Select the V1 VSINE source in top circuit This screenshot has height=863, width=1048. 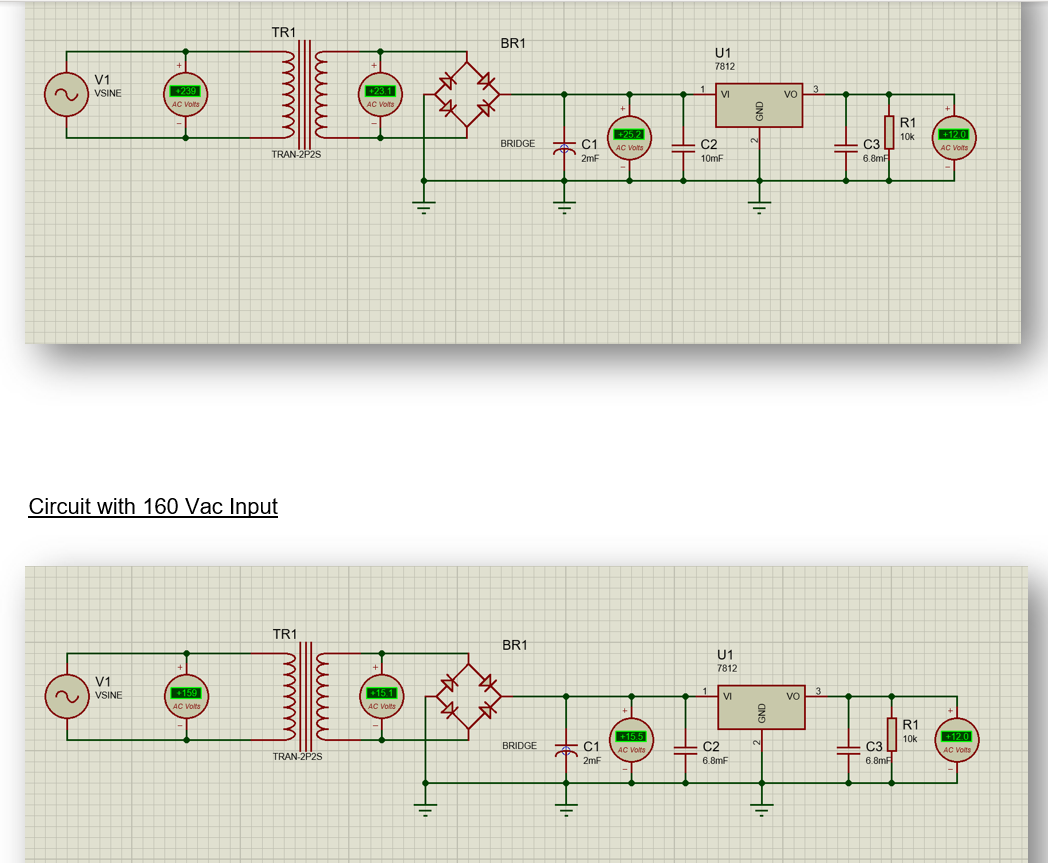click(66, 94)
